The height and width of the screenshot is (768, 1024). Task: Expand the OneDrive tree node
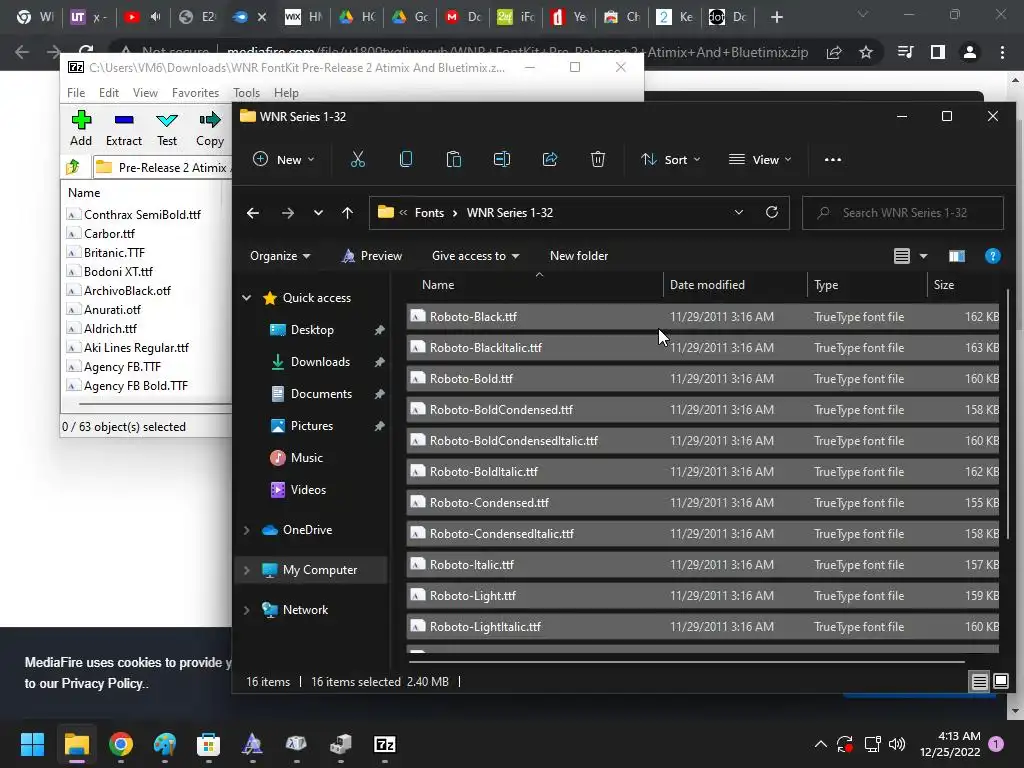[x=247, y=530]
